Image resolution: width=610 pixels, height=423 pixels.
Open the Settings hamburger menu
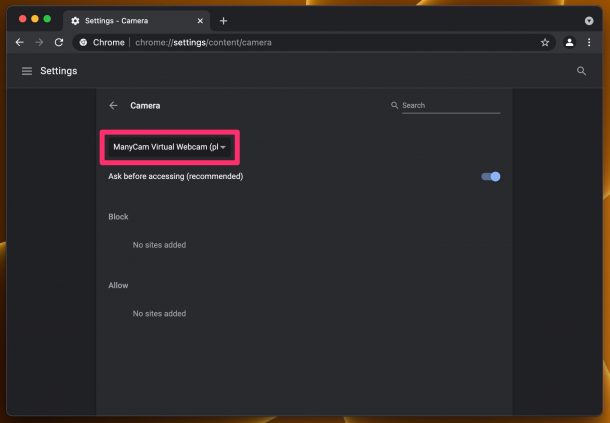click(27, 71)
